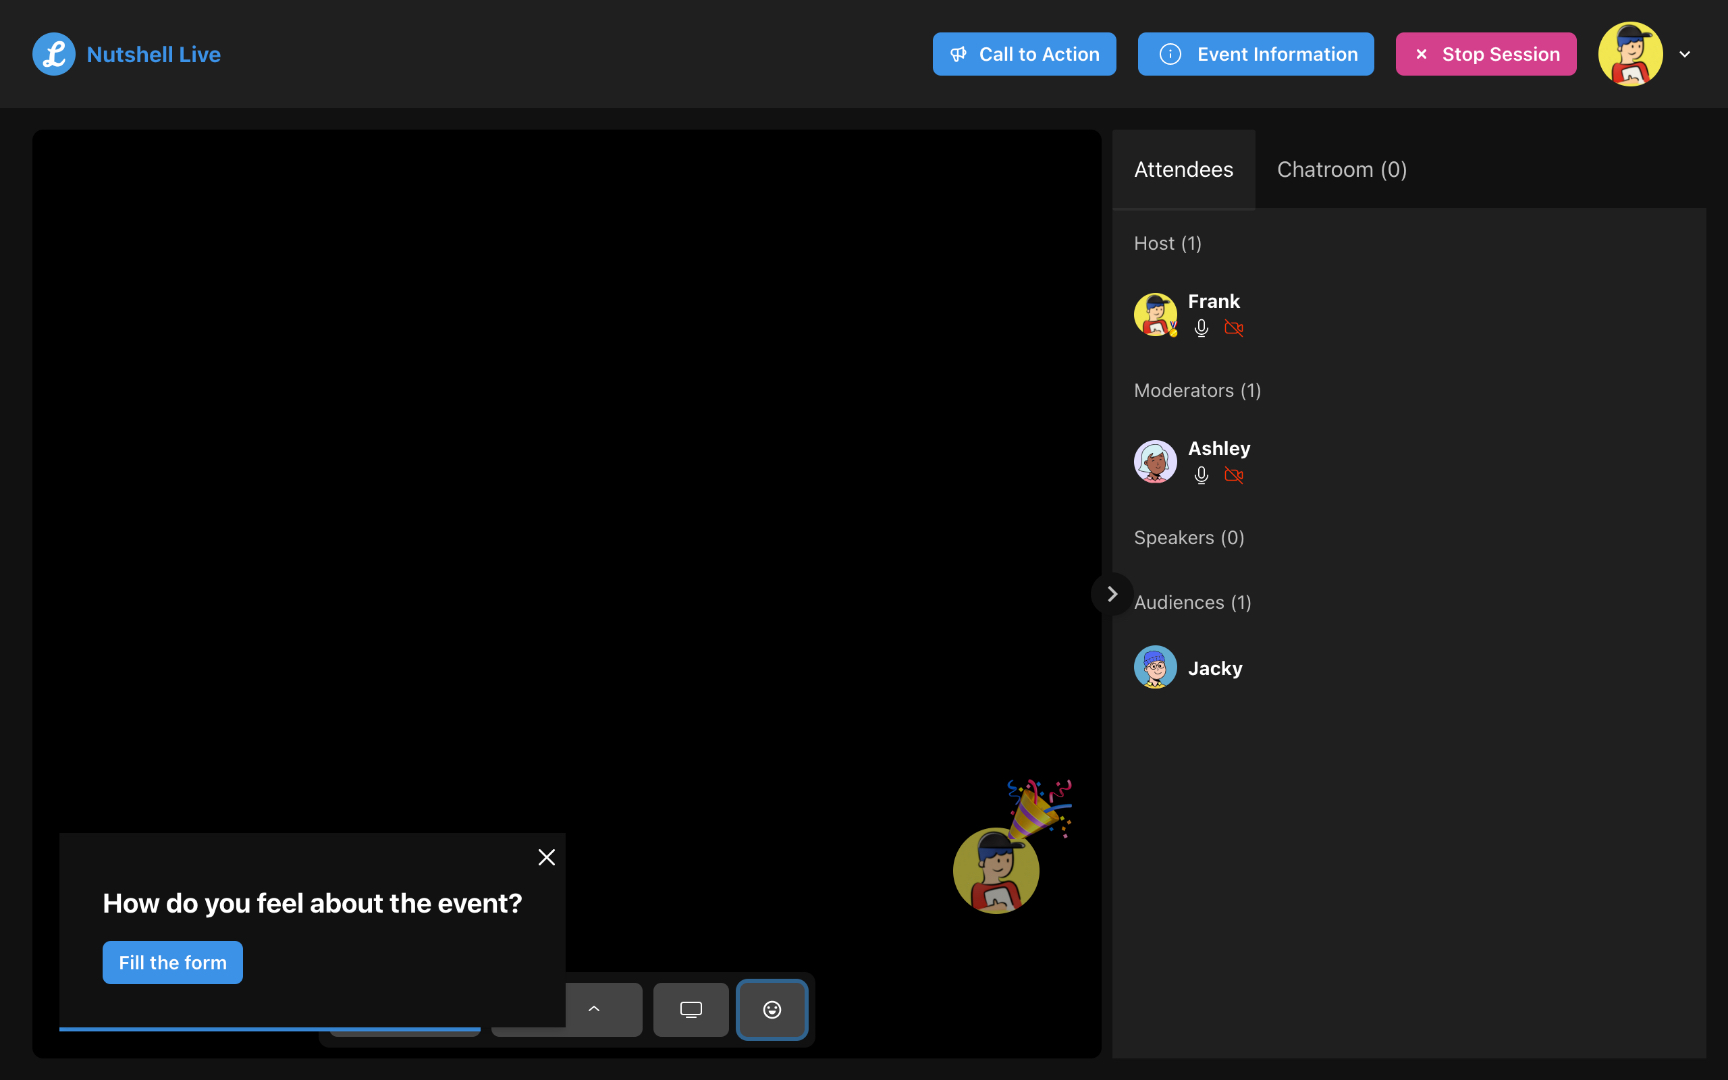Image resolution: width=1728 pixels, height=1080 pixels.
Task: Click Stop Session
Action: (1486, 54)
